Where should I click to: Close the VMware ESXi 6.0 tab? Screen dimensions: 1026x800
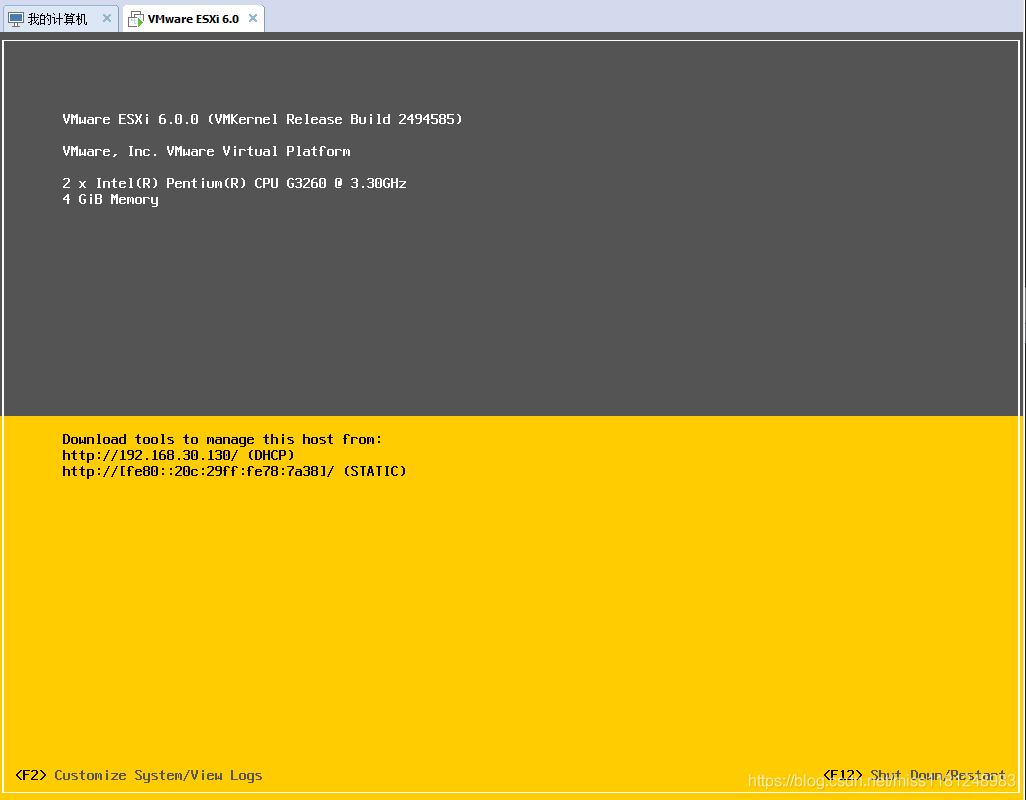coord(253,18)
